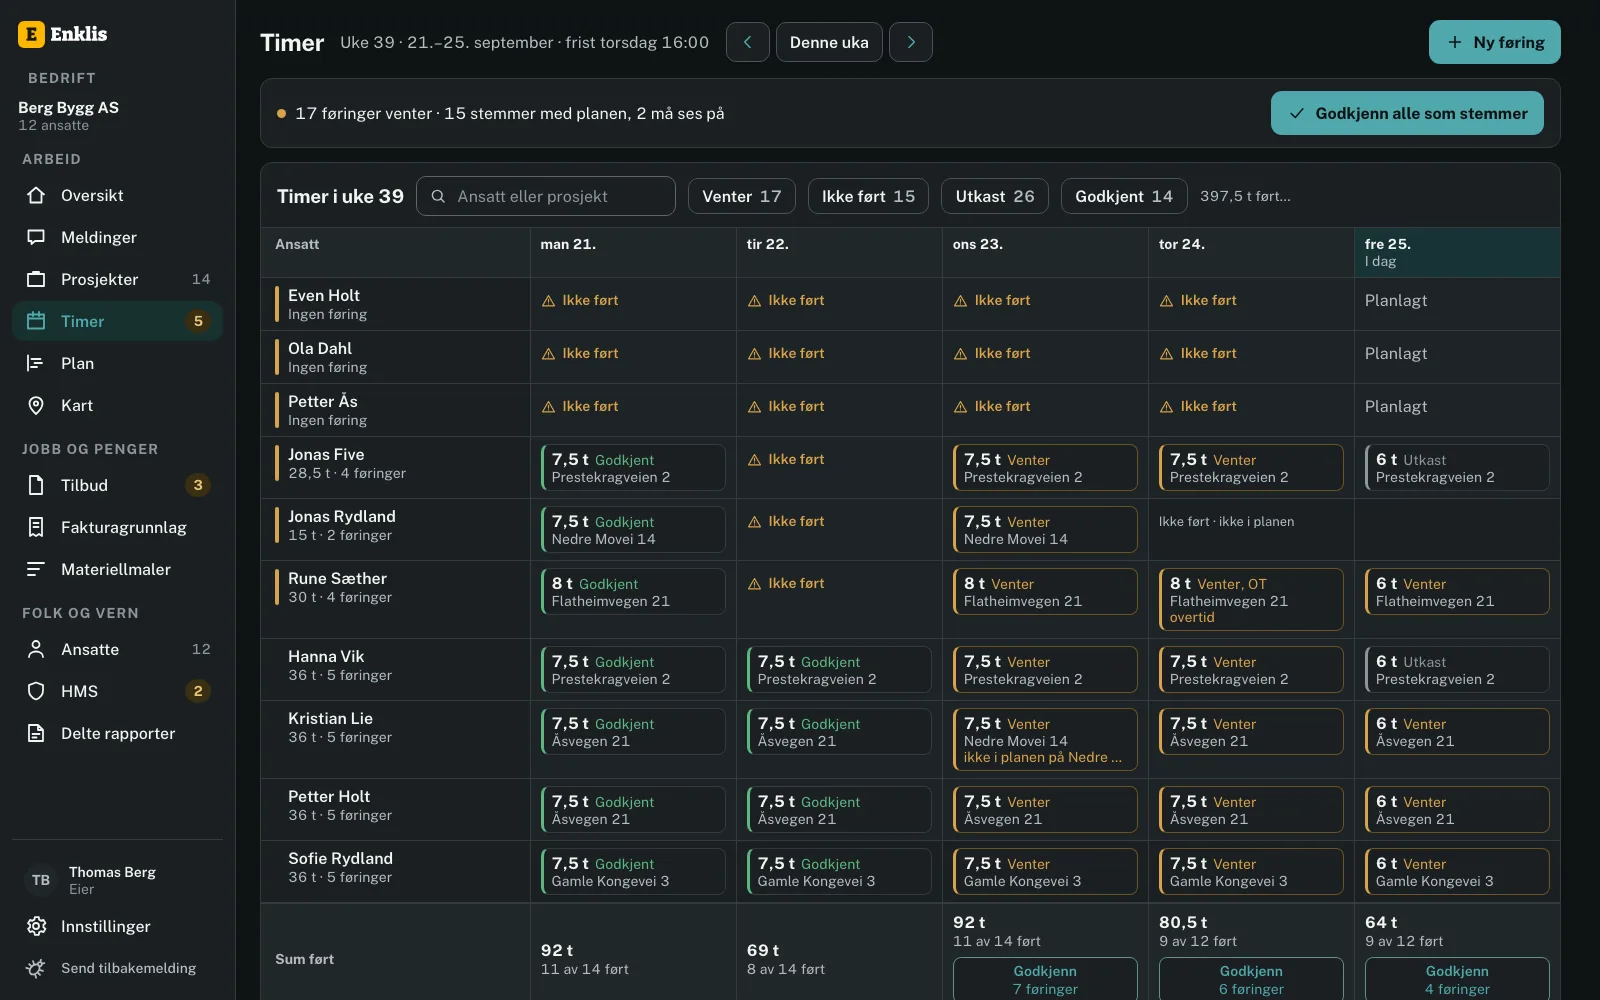Select the Berg Bygg AS company name

[x=68, y=107]
